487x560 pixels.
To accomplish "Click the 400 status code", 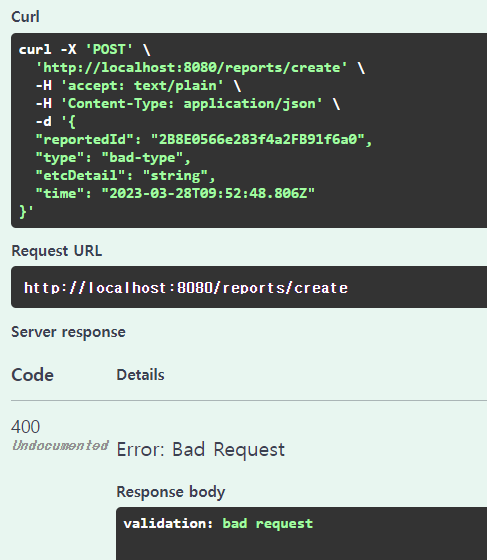I will (25, 427).
